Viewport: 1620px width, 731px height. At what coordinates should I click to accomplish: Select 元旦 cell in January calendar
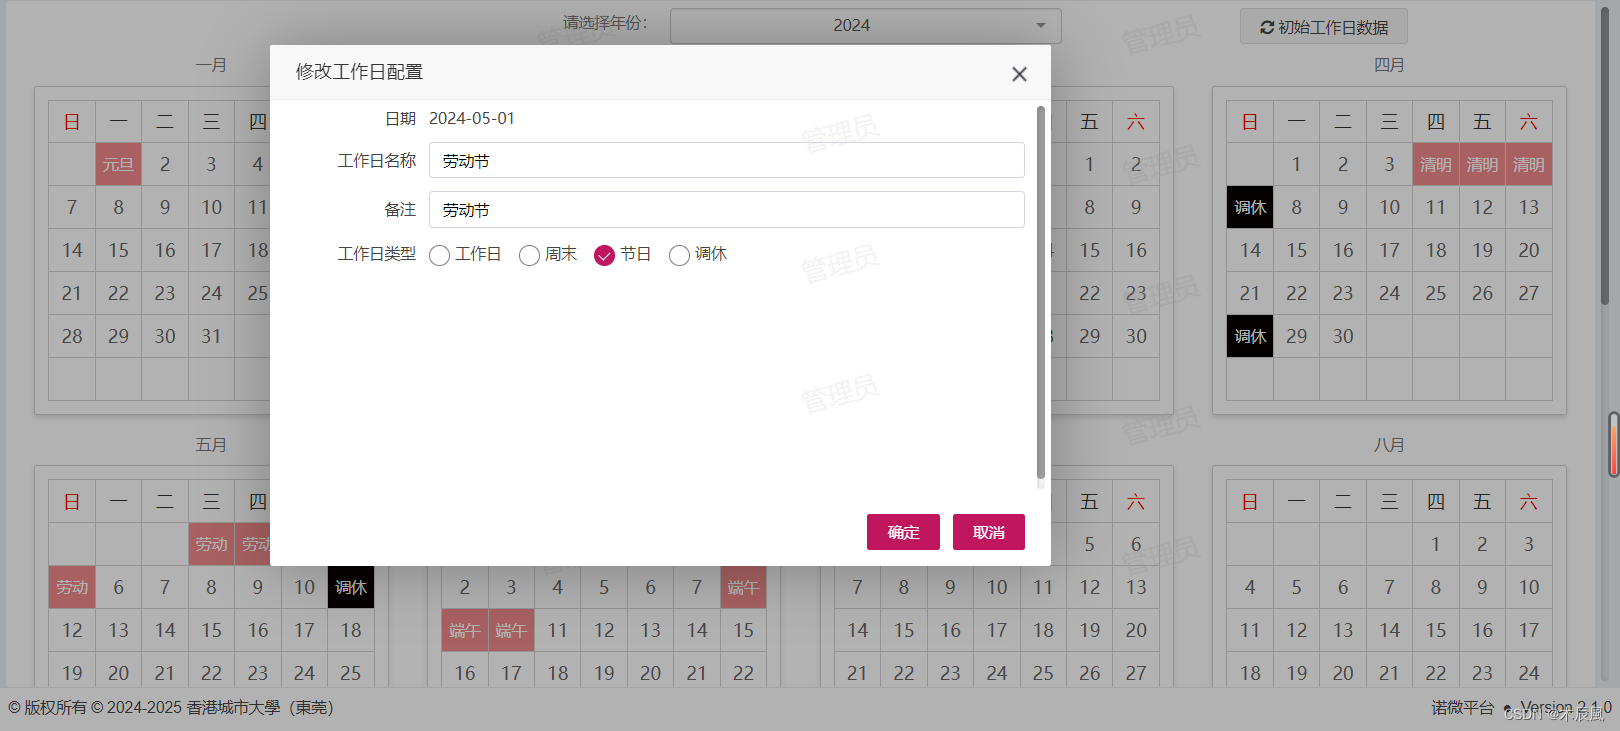point(118,164)
